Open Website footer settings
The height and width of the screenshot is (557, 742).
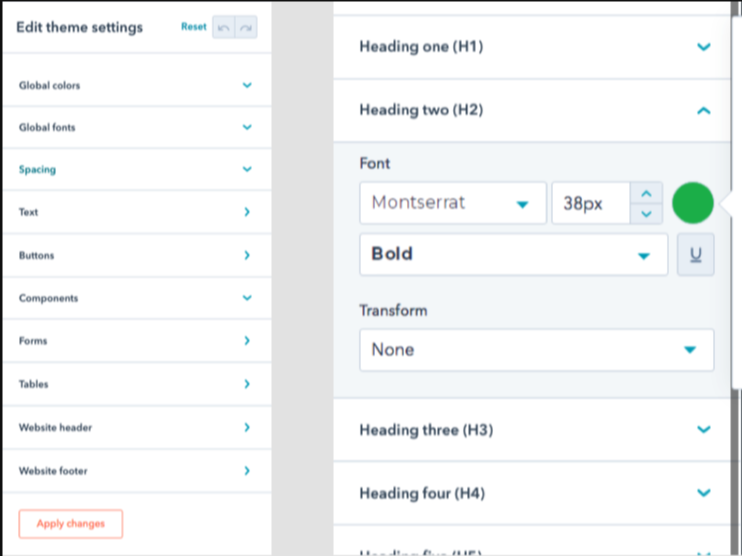[137, 471]
